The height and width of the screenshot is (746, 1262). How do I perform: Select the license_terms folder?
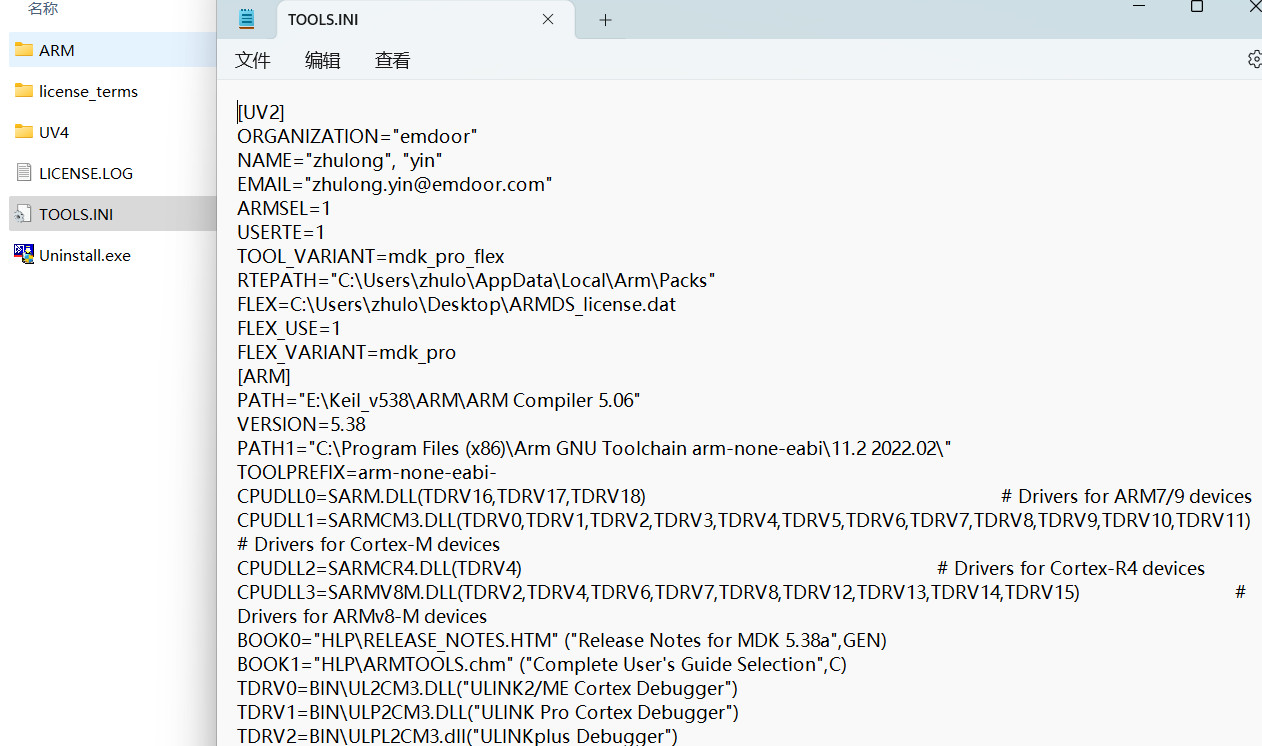click(88, 91)
